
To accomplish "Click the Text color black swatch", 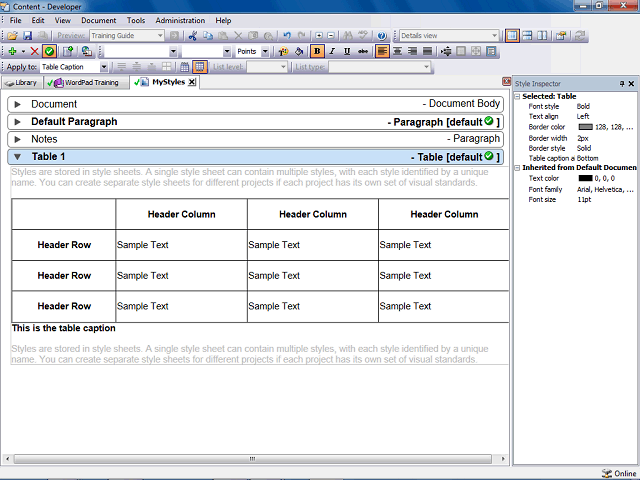I will click(585, 178).
